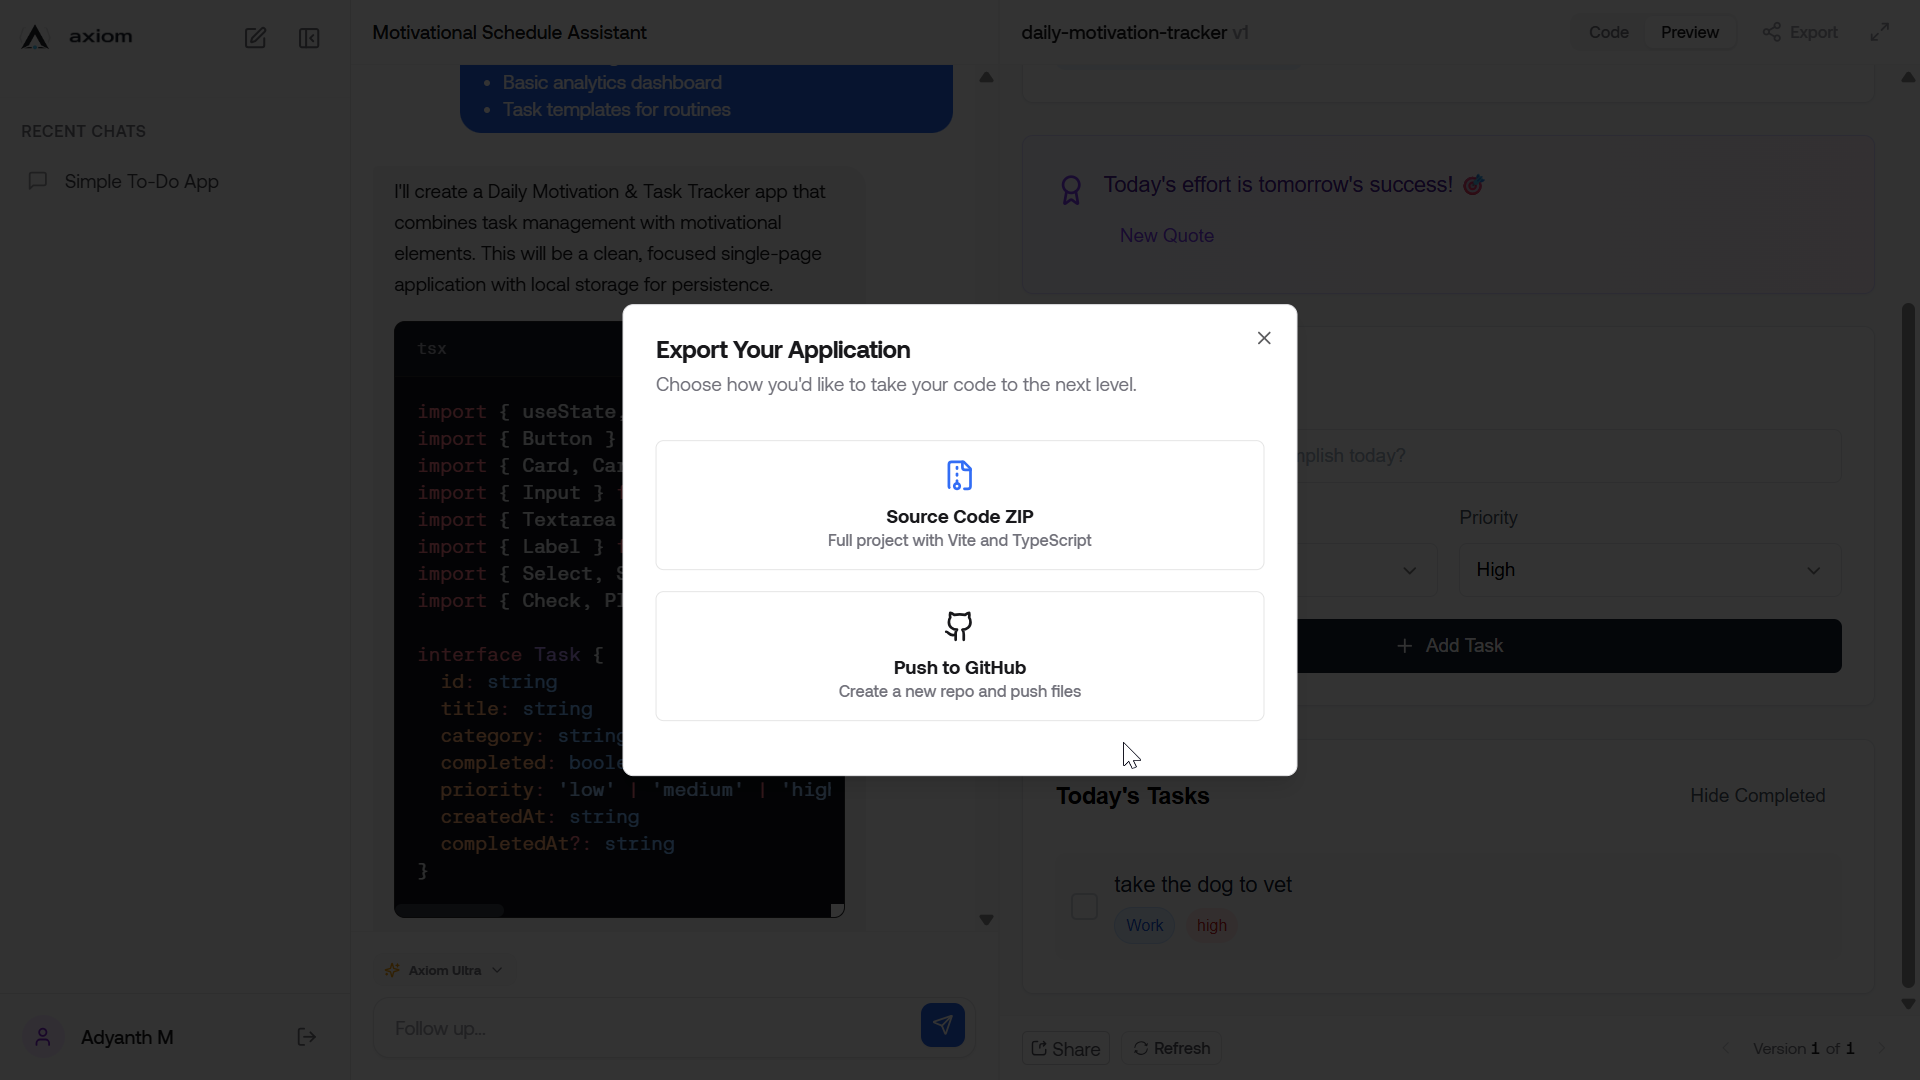
Task: Click the send message arrow icon
Action: pyautogui.click(x=941, y=1025)
